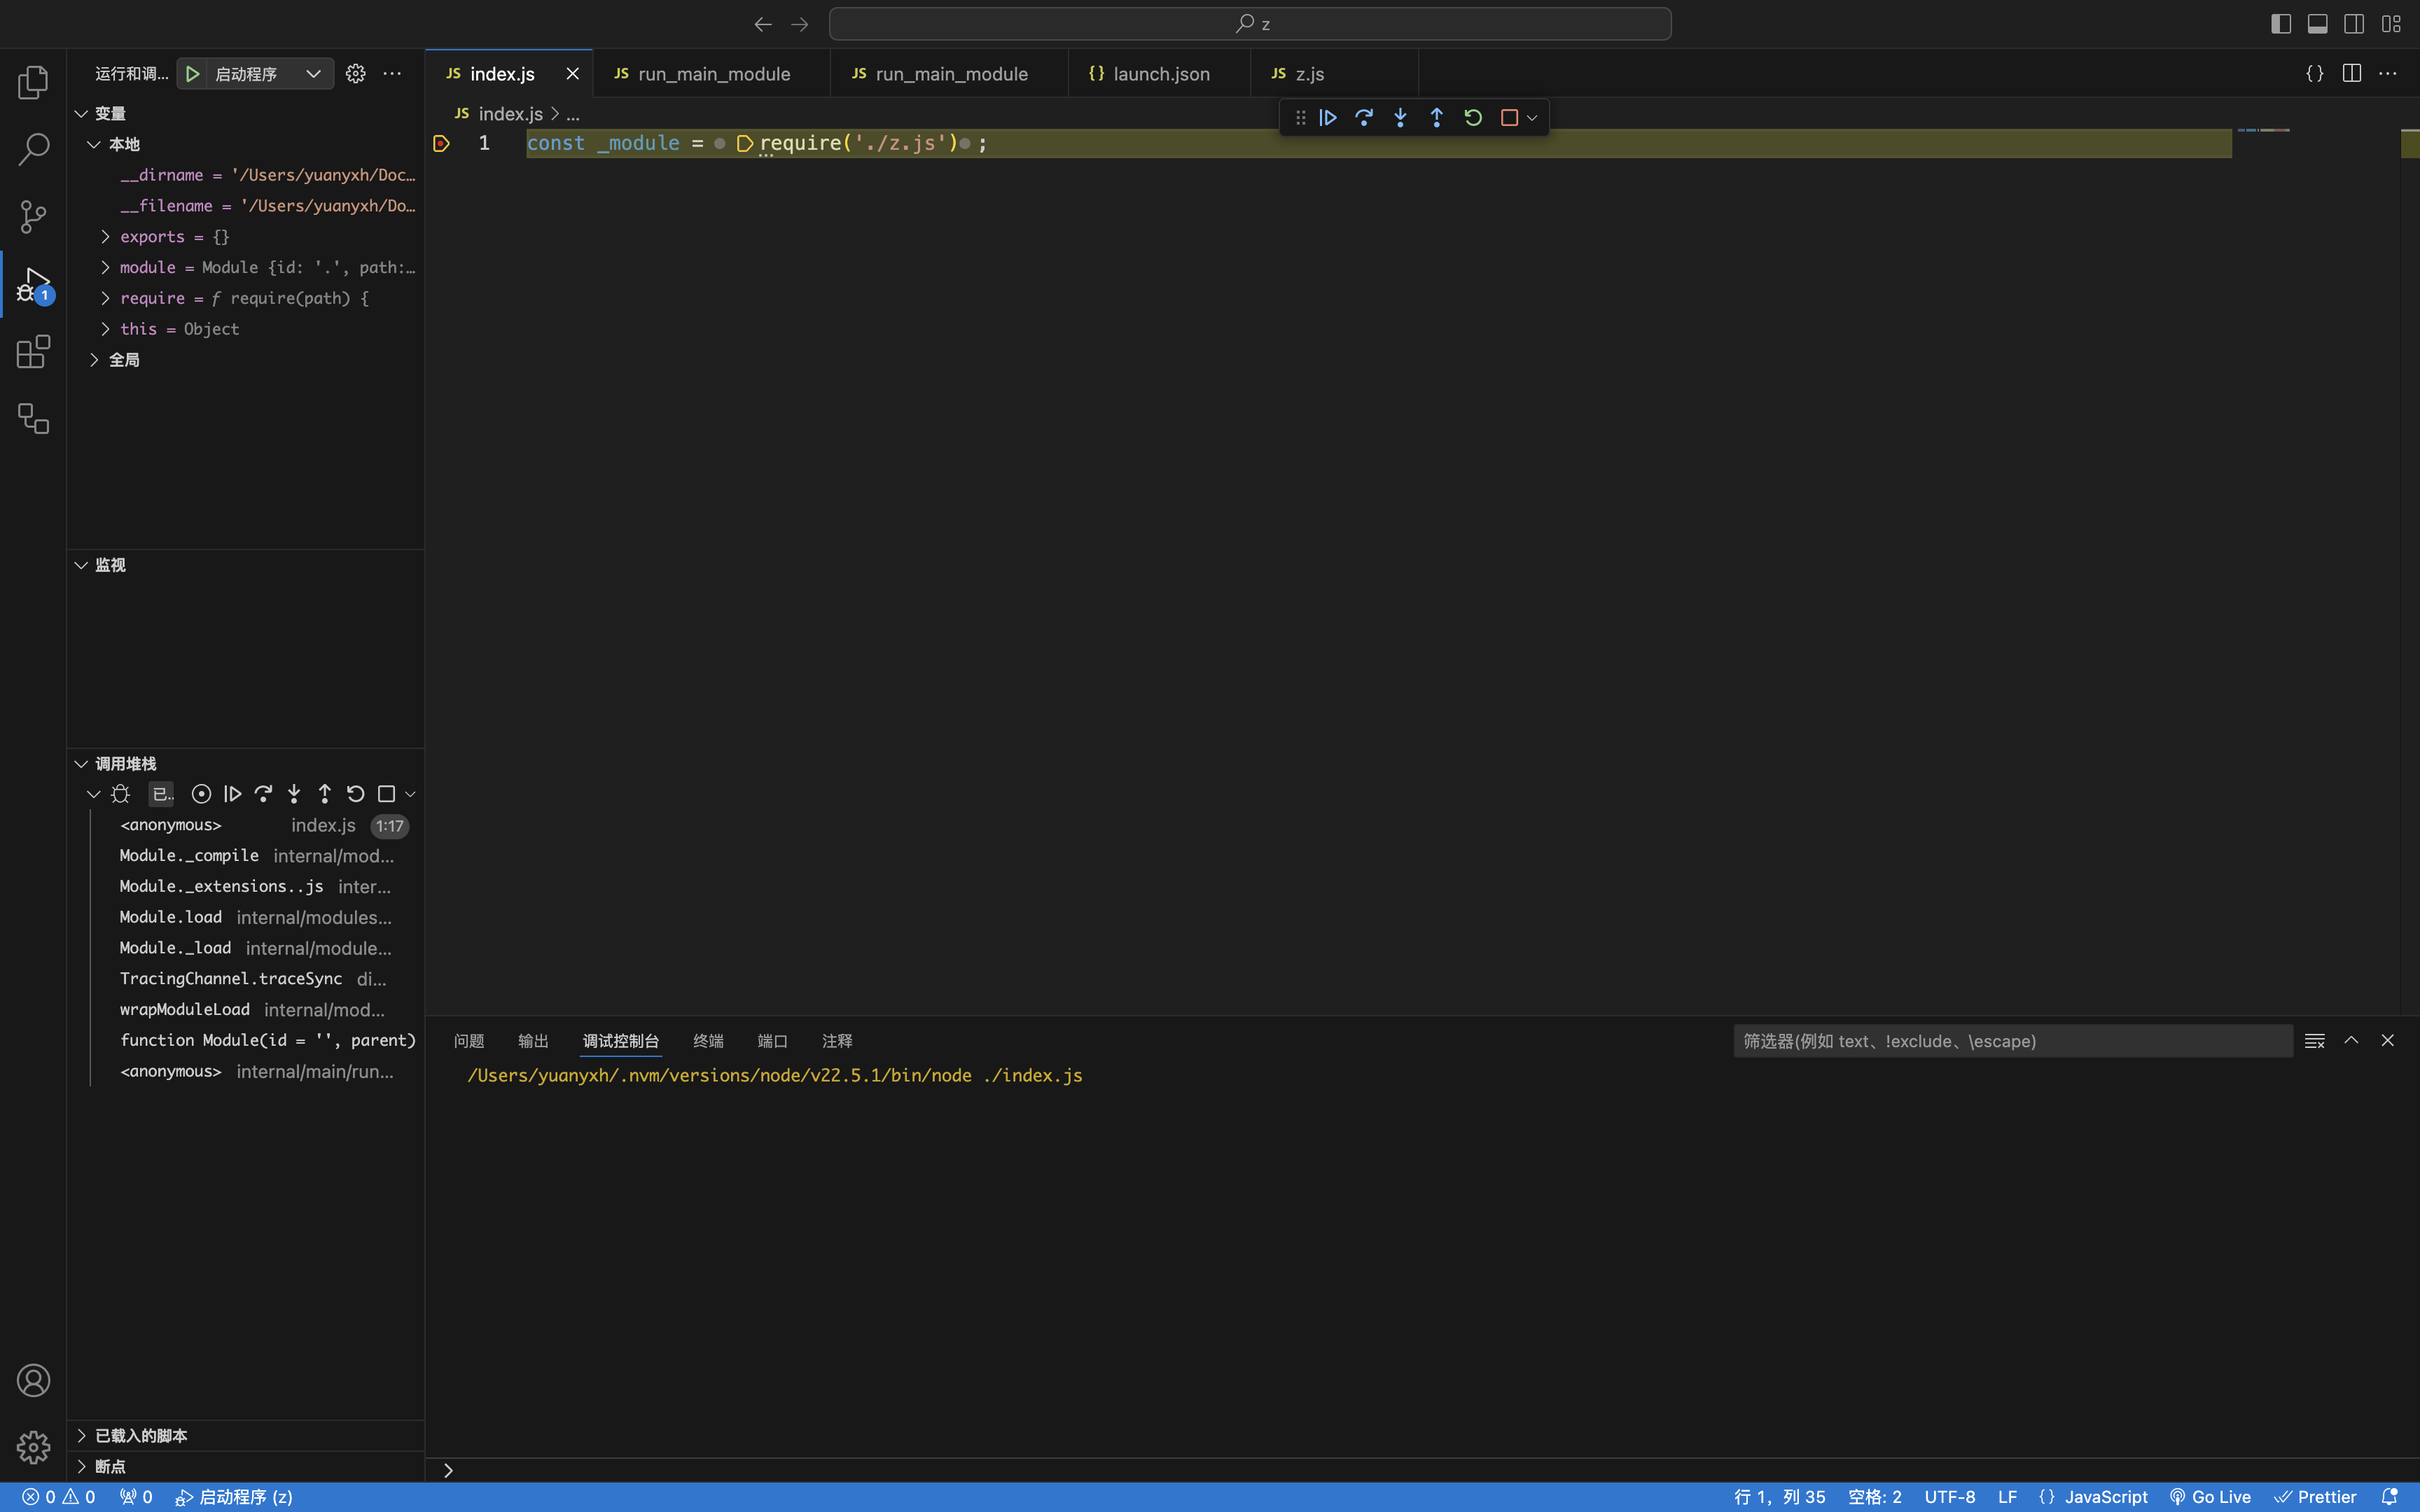Collapse the 监视 watch section

(81, 566)
